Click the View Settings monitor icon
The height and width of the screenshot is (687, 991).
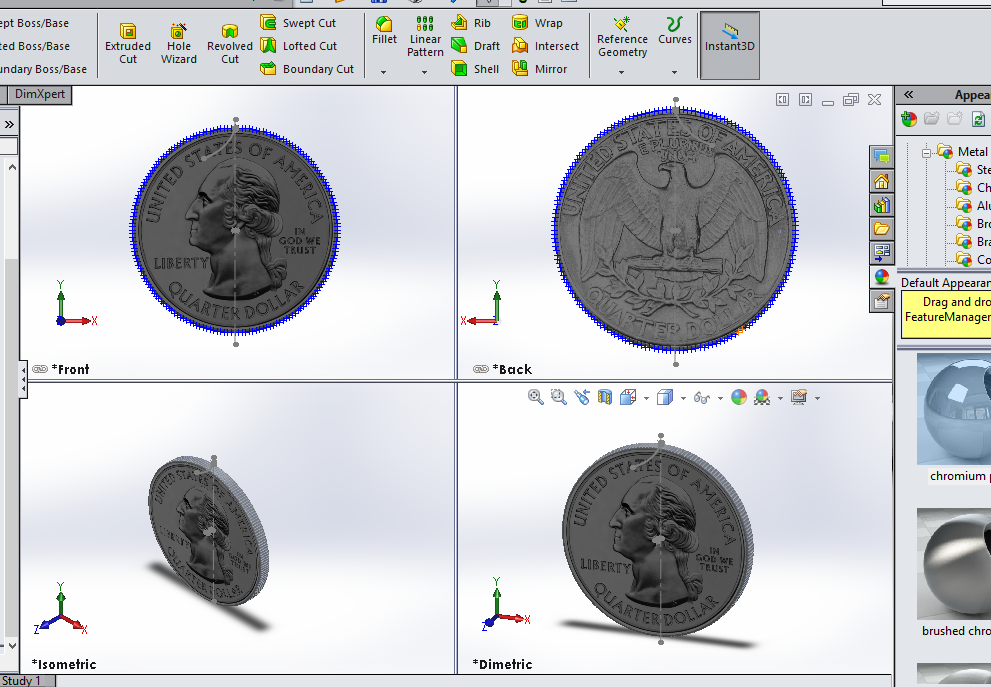pyautogui.click(x=799, y=397)
